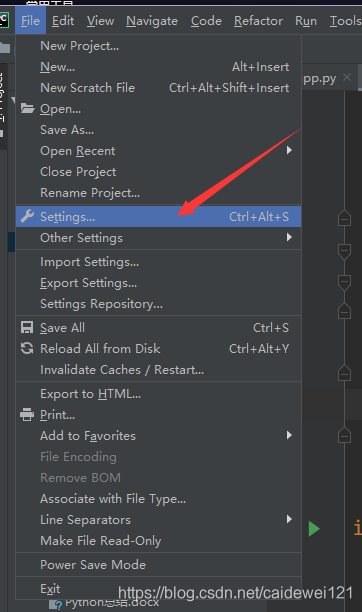362x612 pixels.
Task: Click the Reload All from Disk icon
Action: point(27,348)
